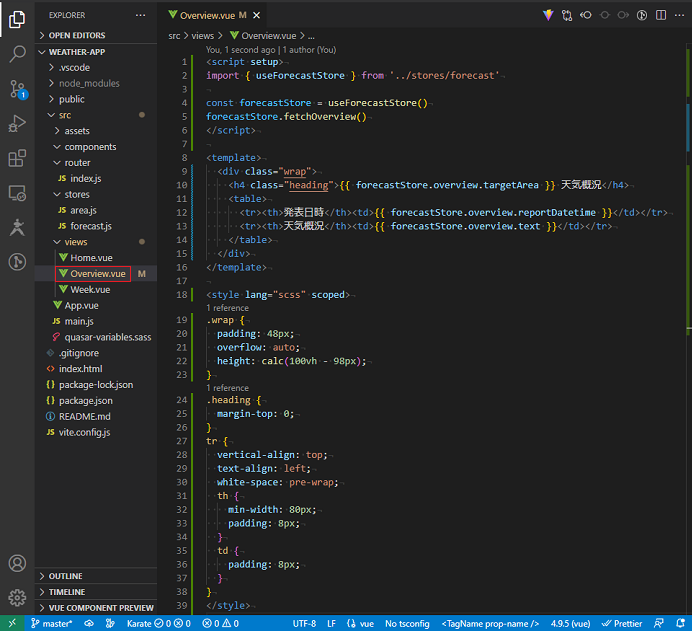Open changes compare icon in editor toolbar
This screenshot has height=631, width=692.
coord(567,15)
